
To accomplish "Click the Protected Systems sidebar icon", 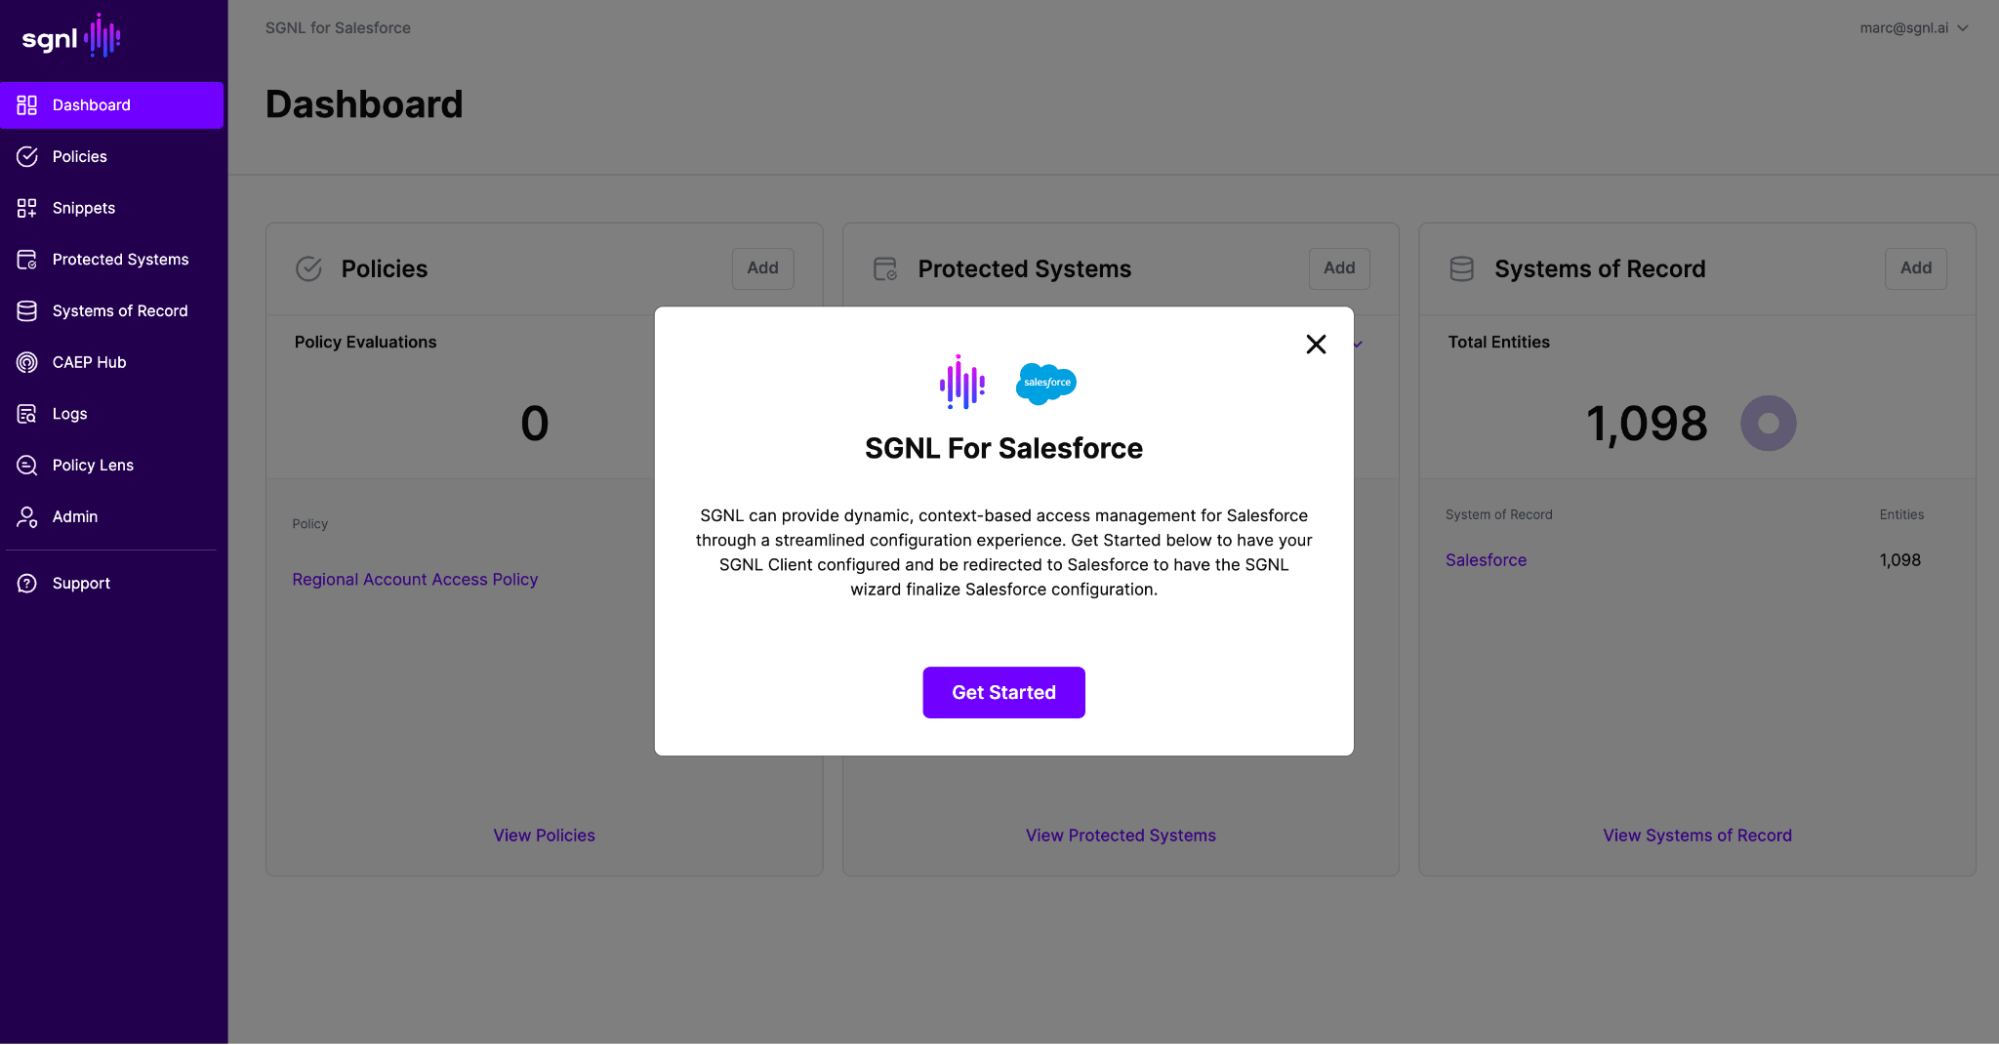I will tap(27, 259).
